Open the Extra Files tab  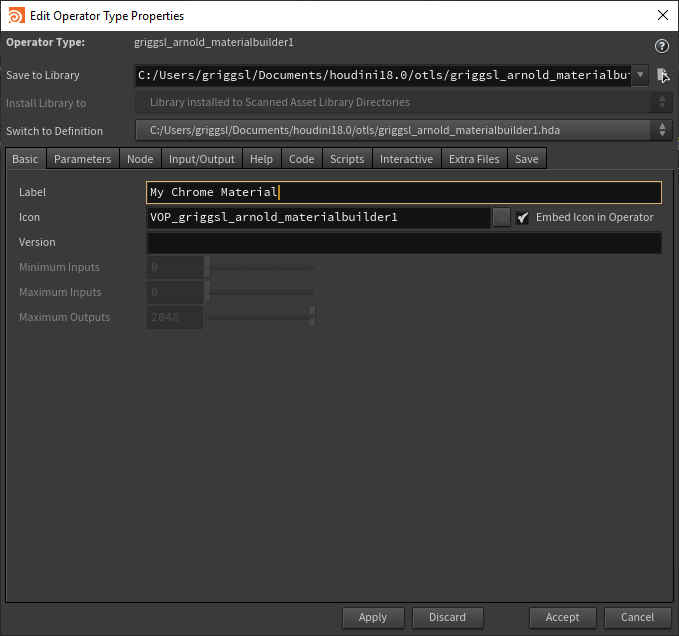[474, 159]
